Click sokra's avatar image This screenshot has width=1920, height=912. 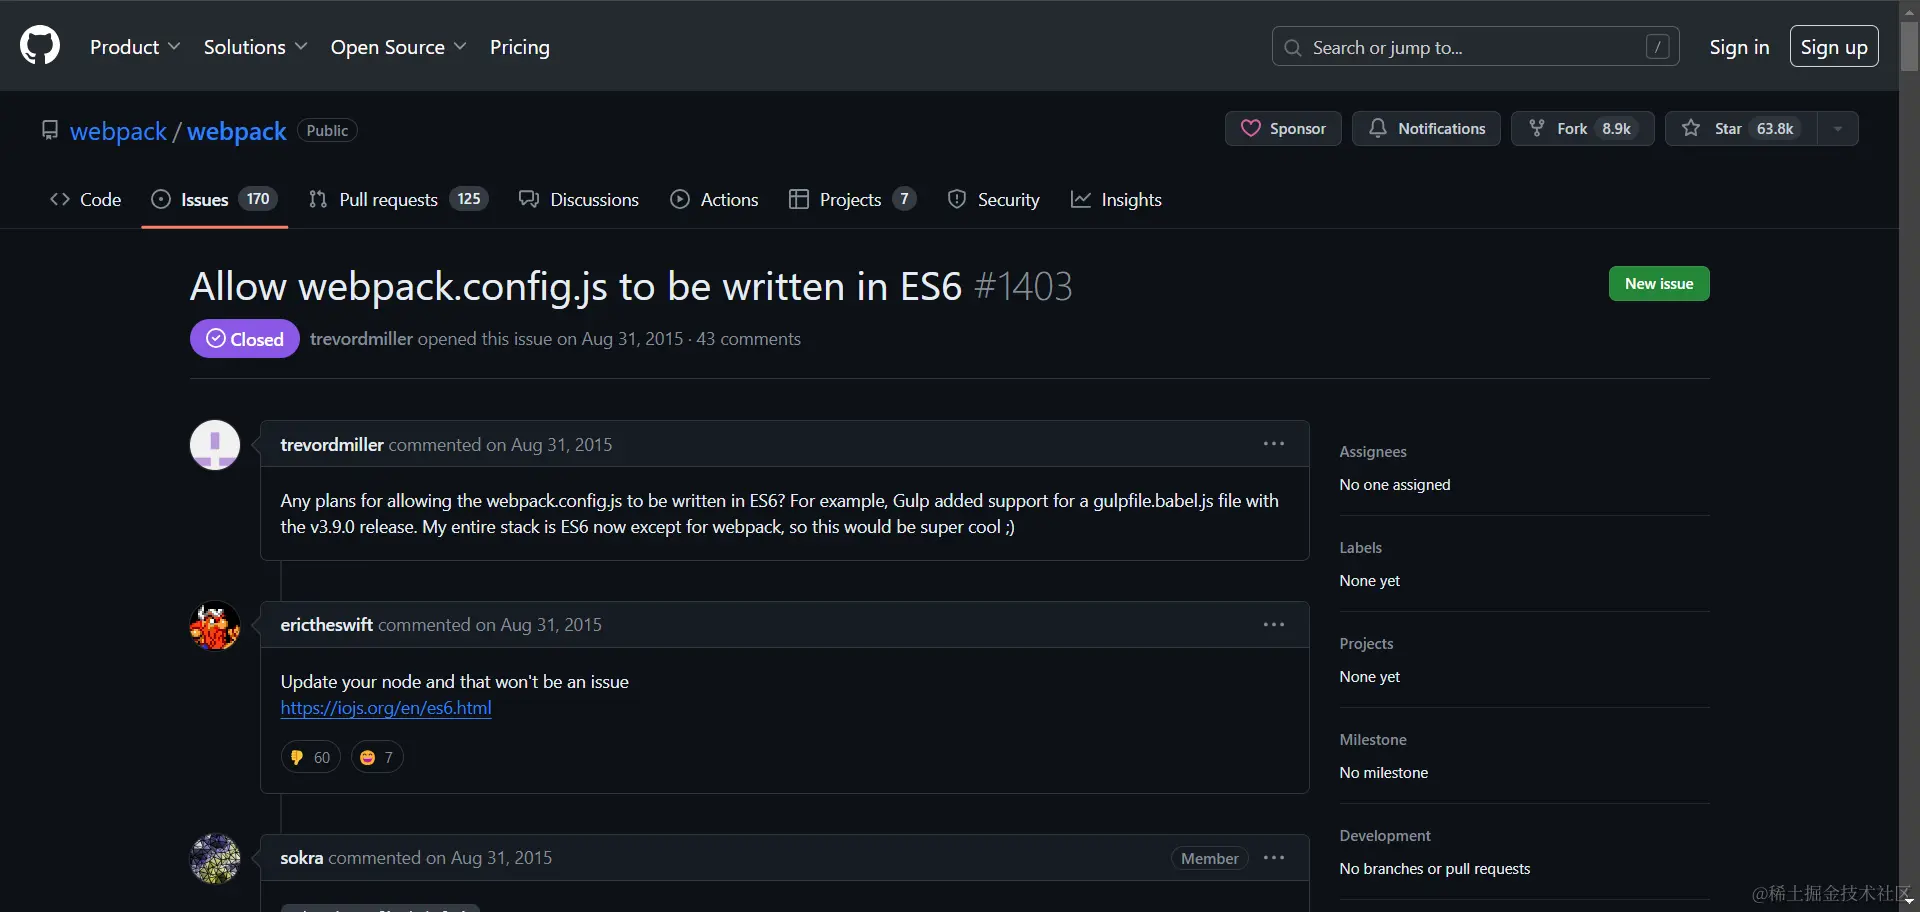click(215, 859)
